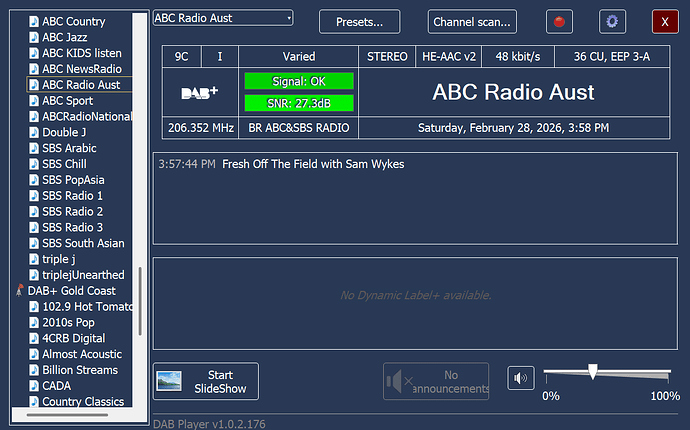Viewport: 690px width, 430px height.
Task: Open settings via the gear icon
Action: [613, 21]
